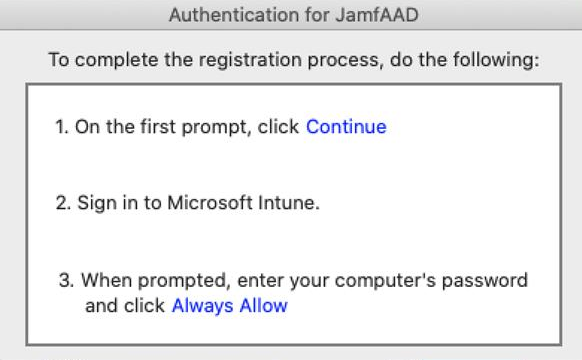This screenshot has height=360, width=582.
Task: Click the 'and click' text in step three
Action: click(125, 306)
